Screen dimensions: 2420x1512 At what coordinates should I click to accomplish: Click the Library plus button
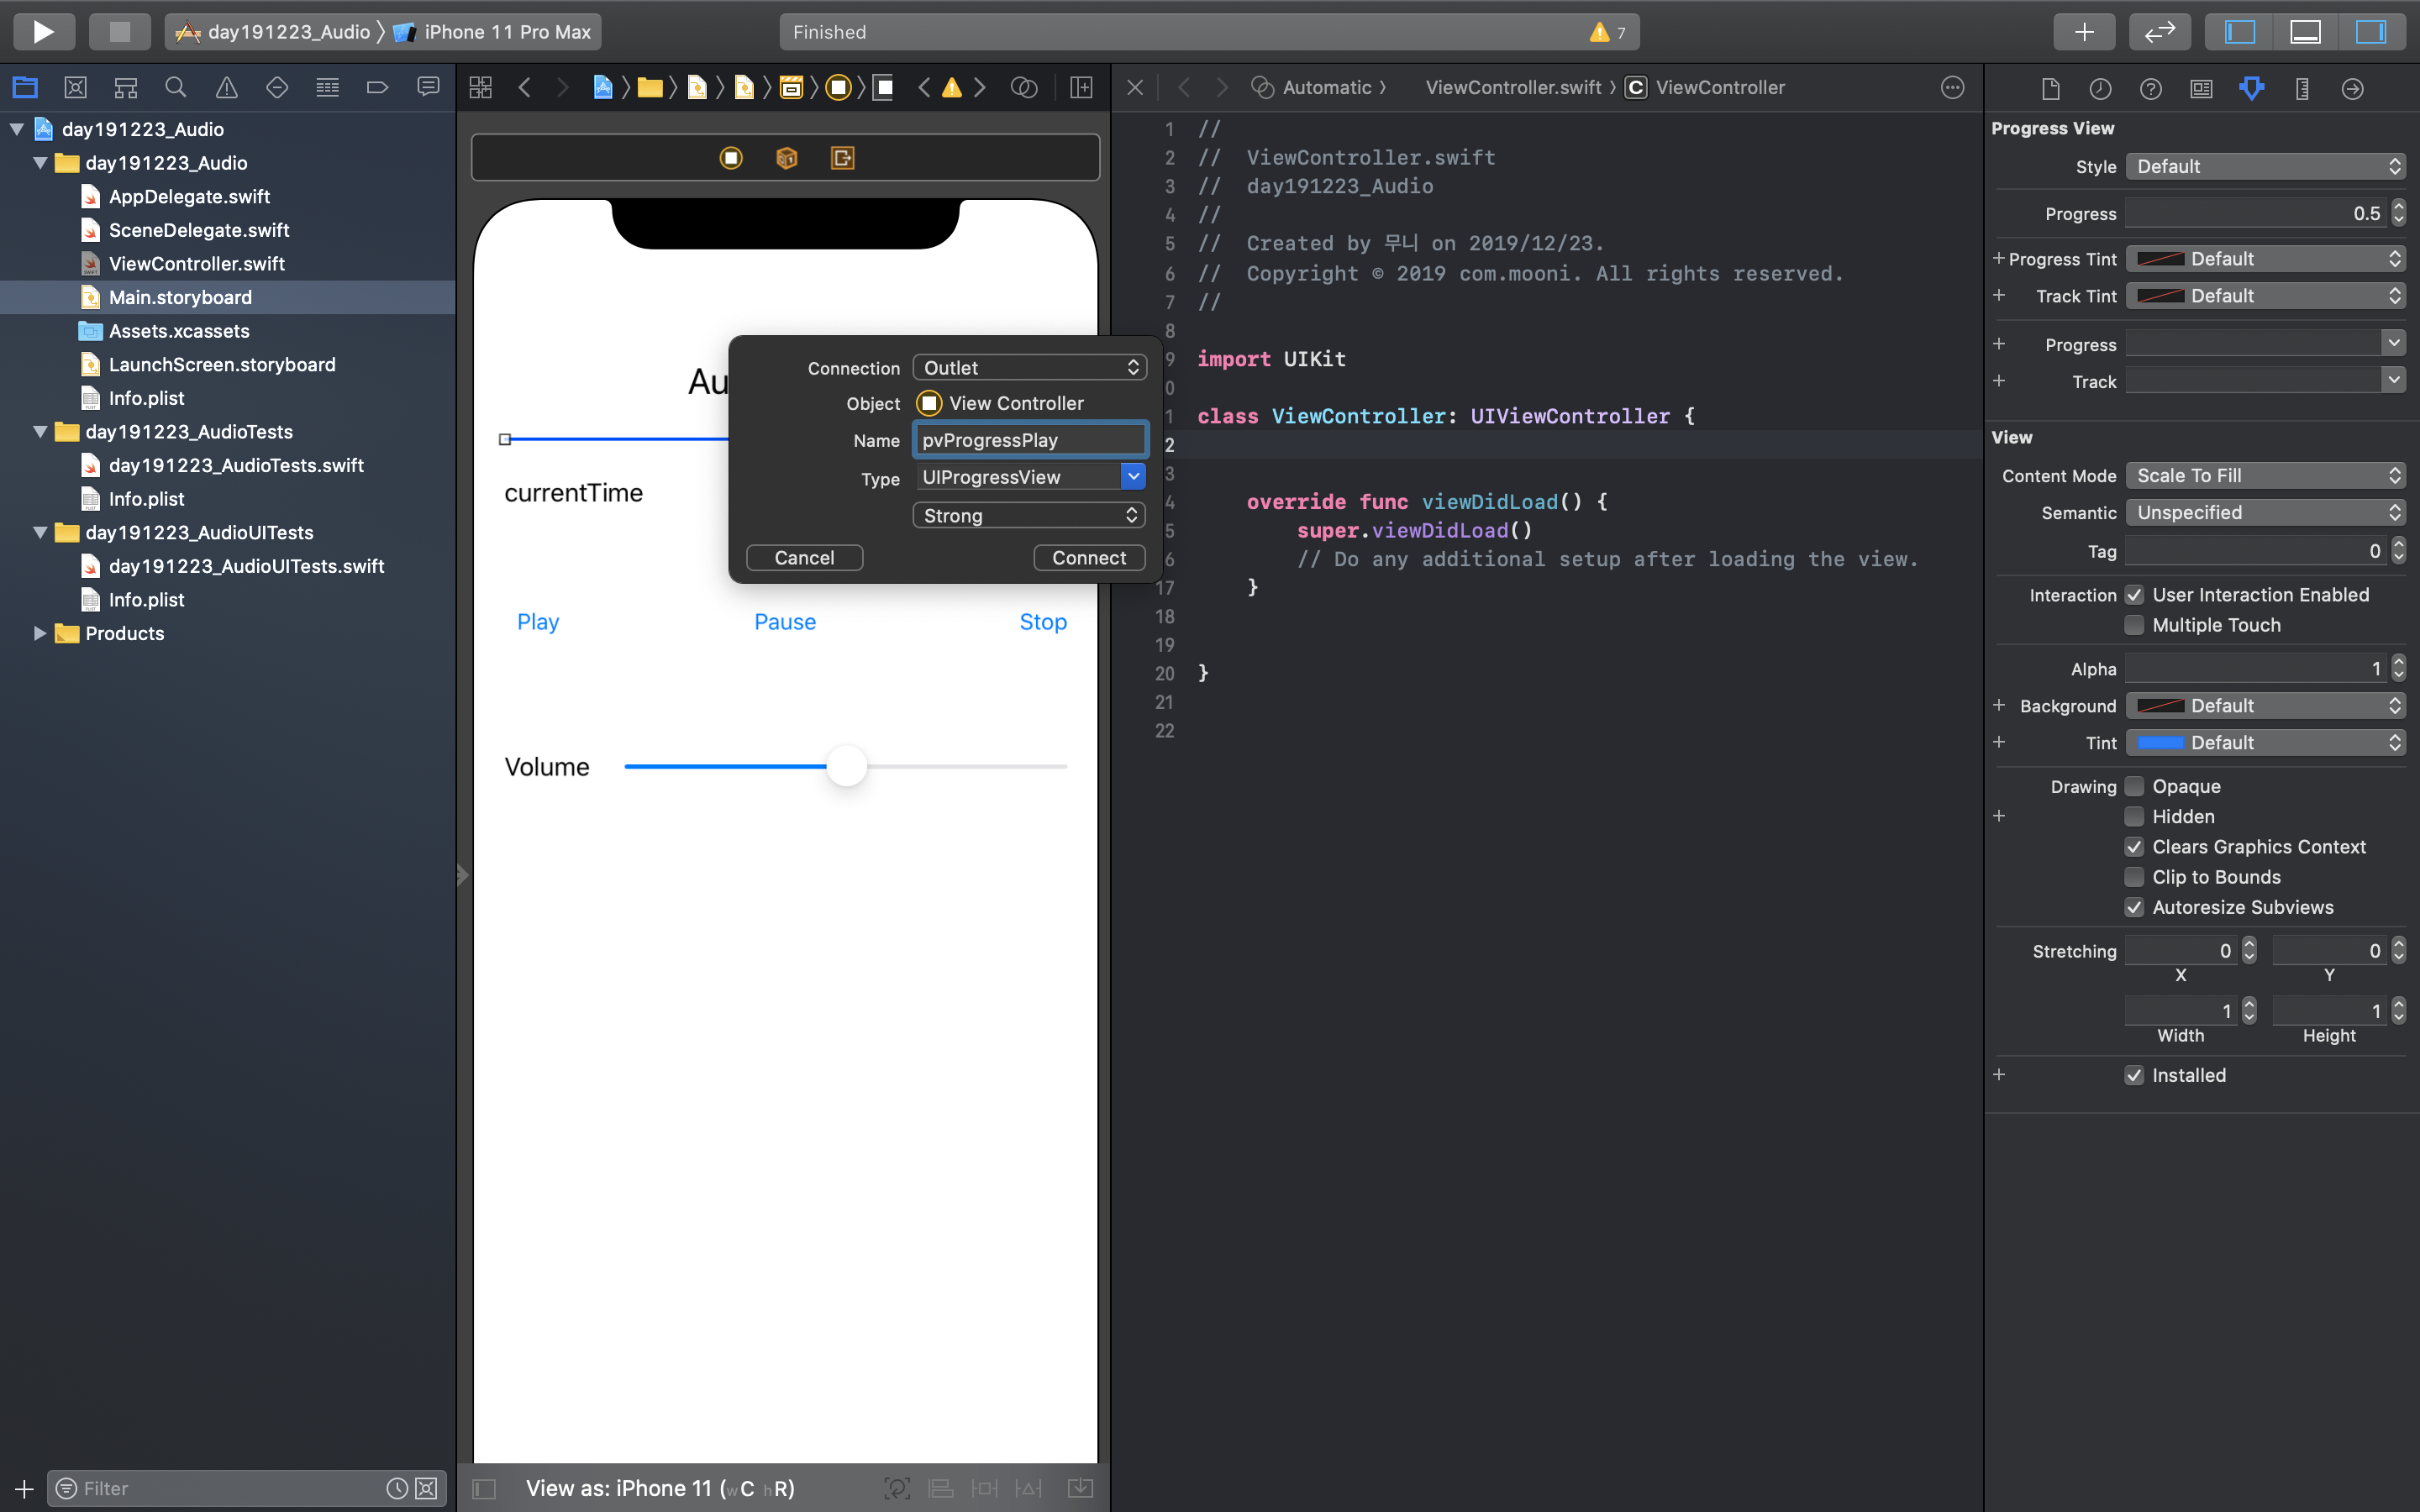coord(2083,31)
